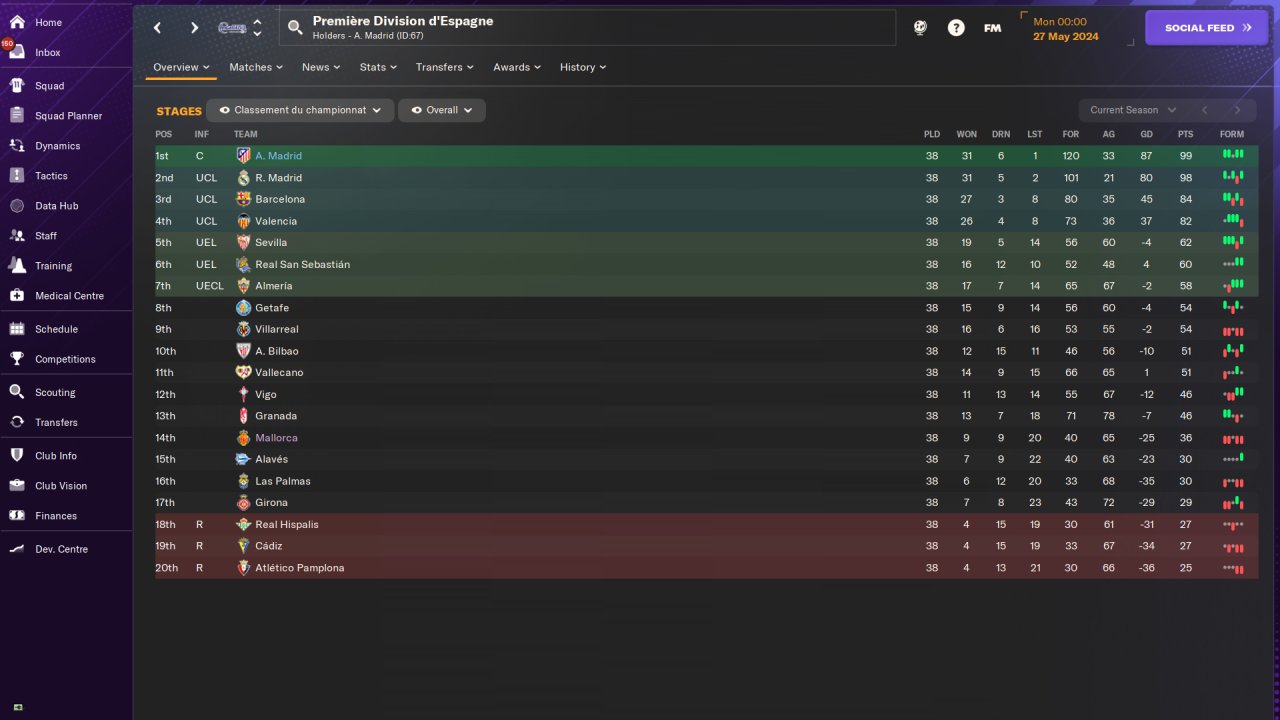Expand the Stats menu dropdown
The height and width of the screenshot is (720, 1280).
(x=378, y=67)
